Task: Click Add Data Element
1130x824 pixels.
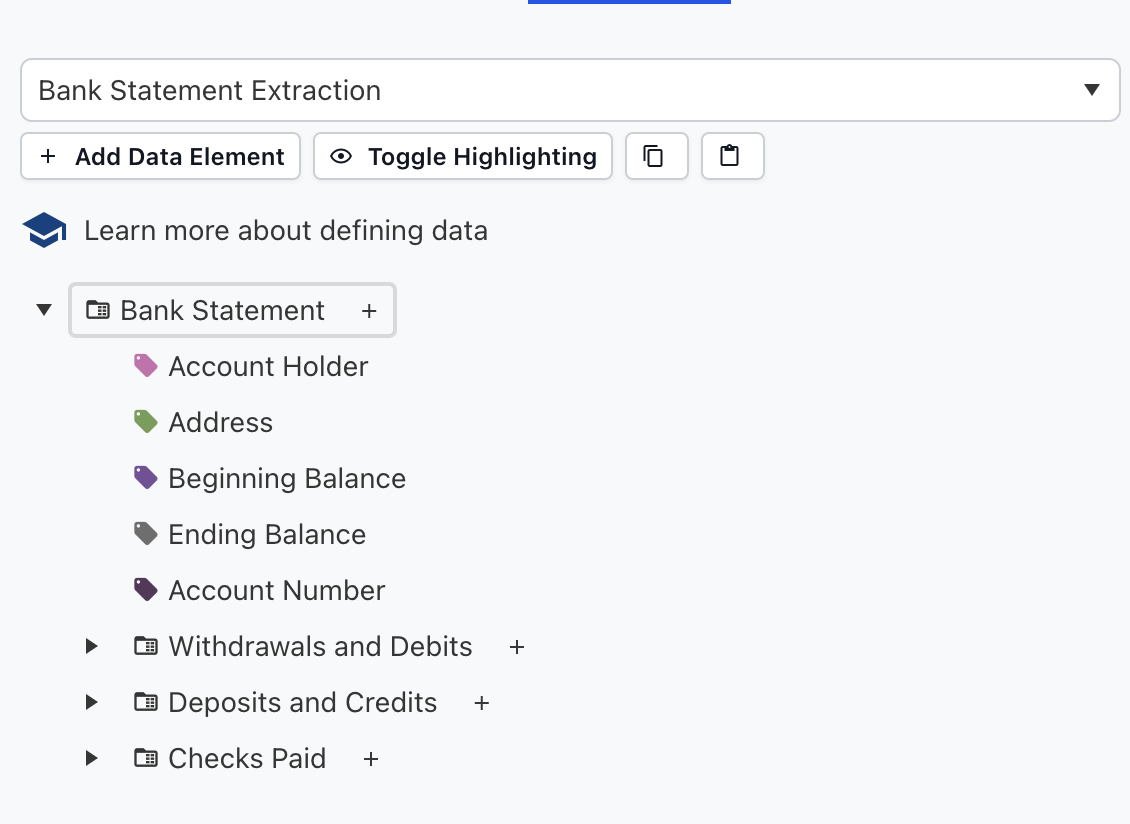Action: [x=160, y=156]
